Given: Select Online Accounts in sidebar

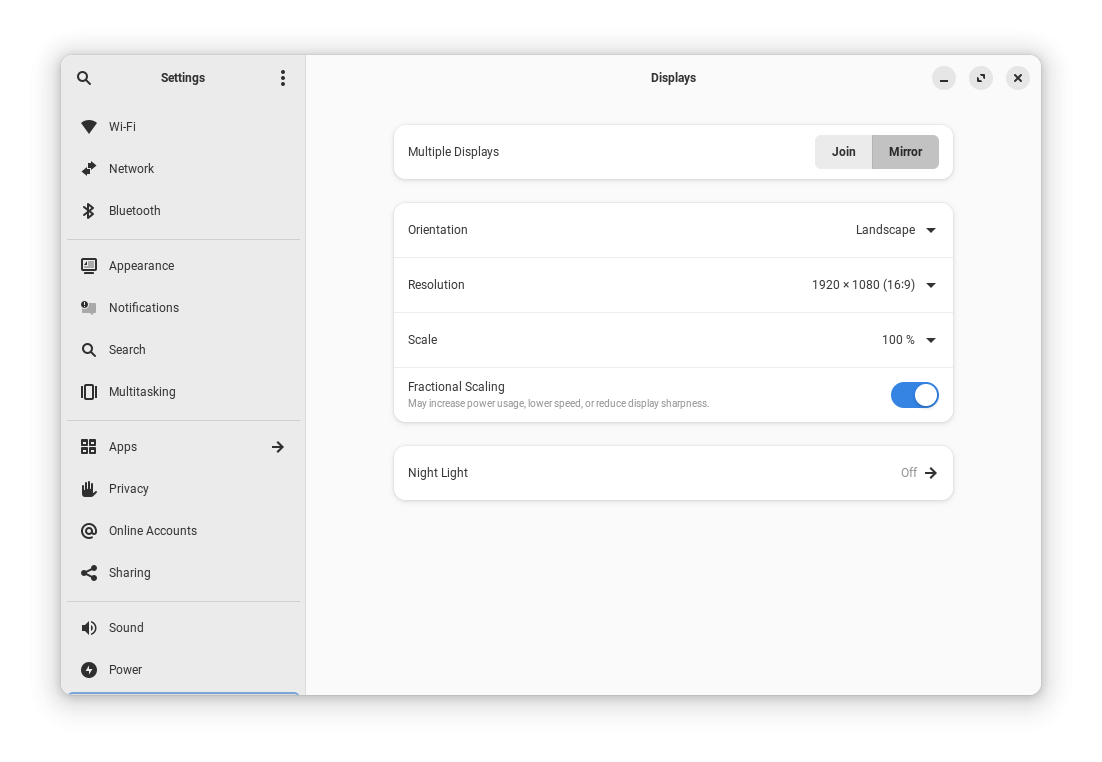Looking at the screenshot, I should [153, 531].
